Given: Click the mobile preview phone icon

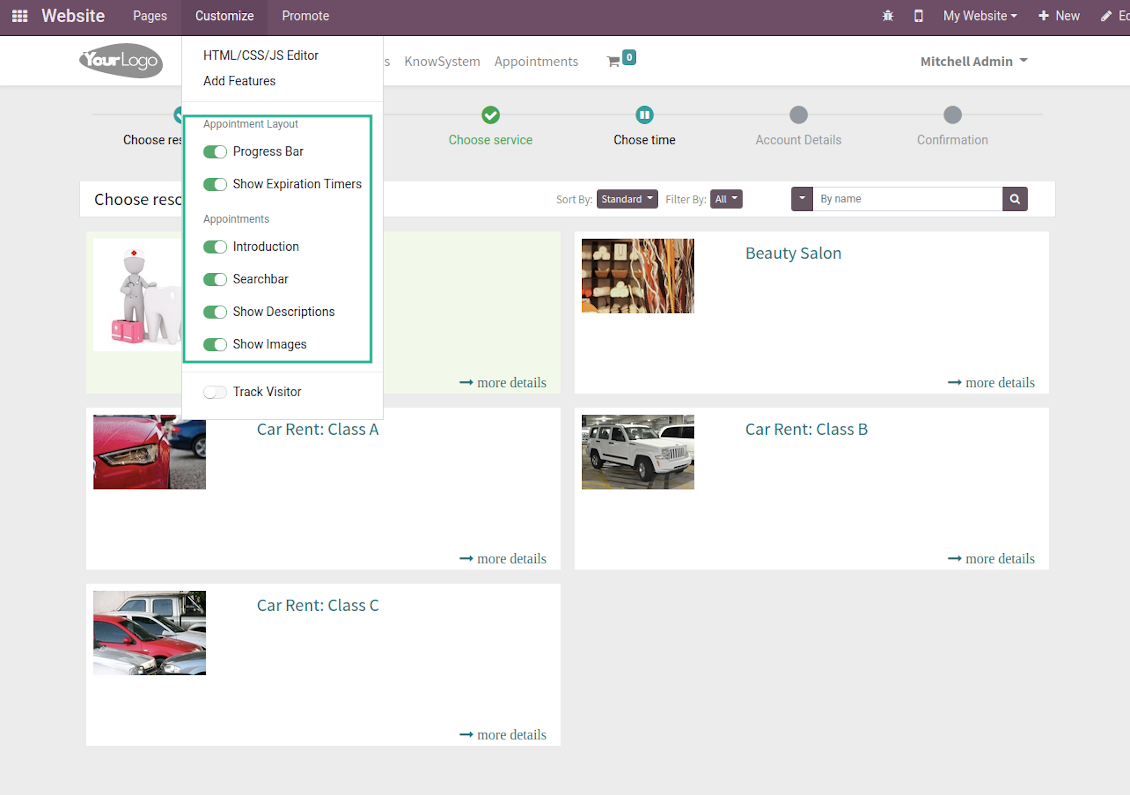Looking at the screenshot, I should (918, 16).
